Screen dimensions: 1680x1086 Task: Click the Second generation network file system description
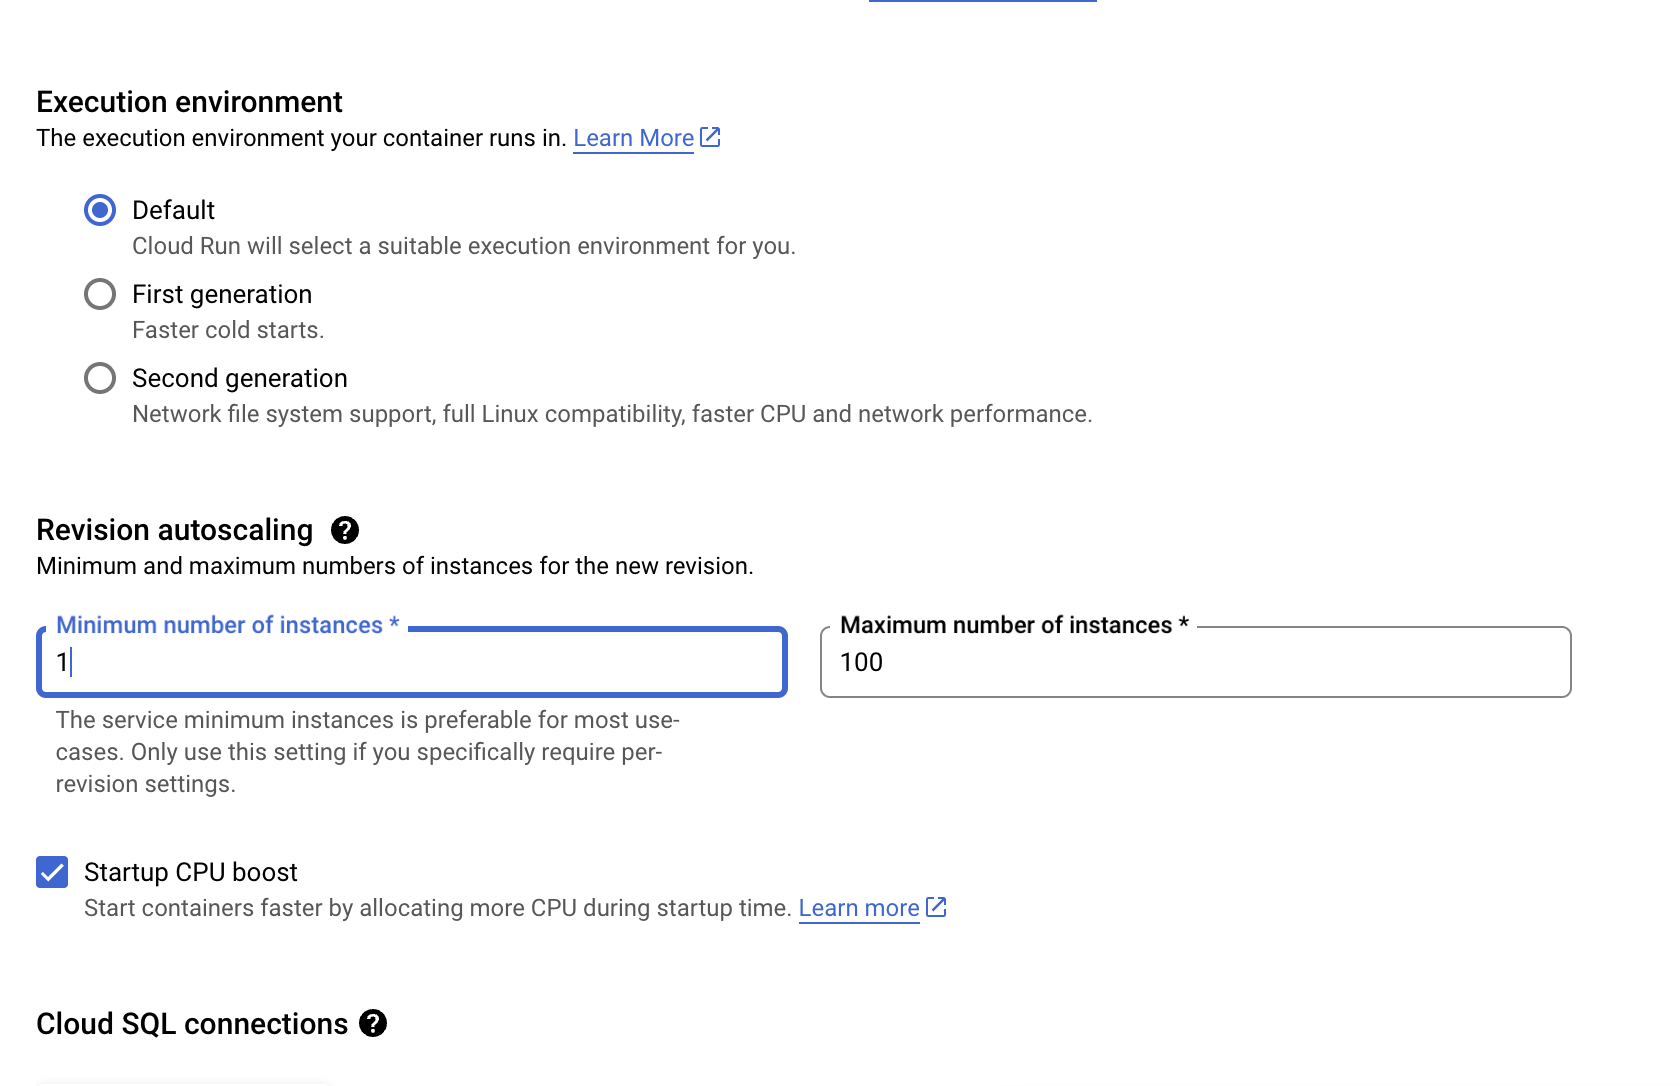(612, 414)
